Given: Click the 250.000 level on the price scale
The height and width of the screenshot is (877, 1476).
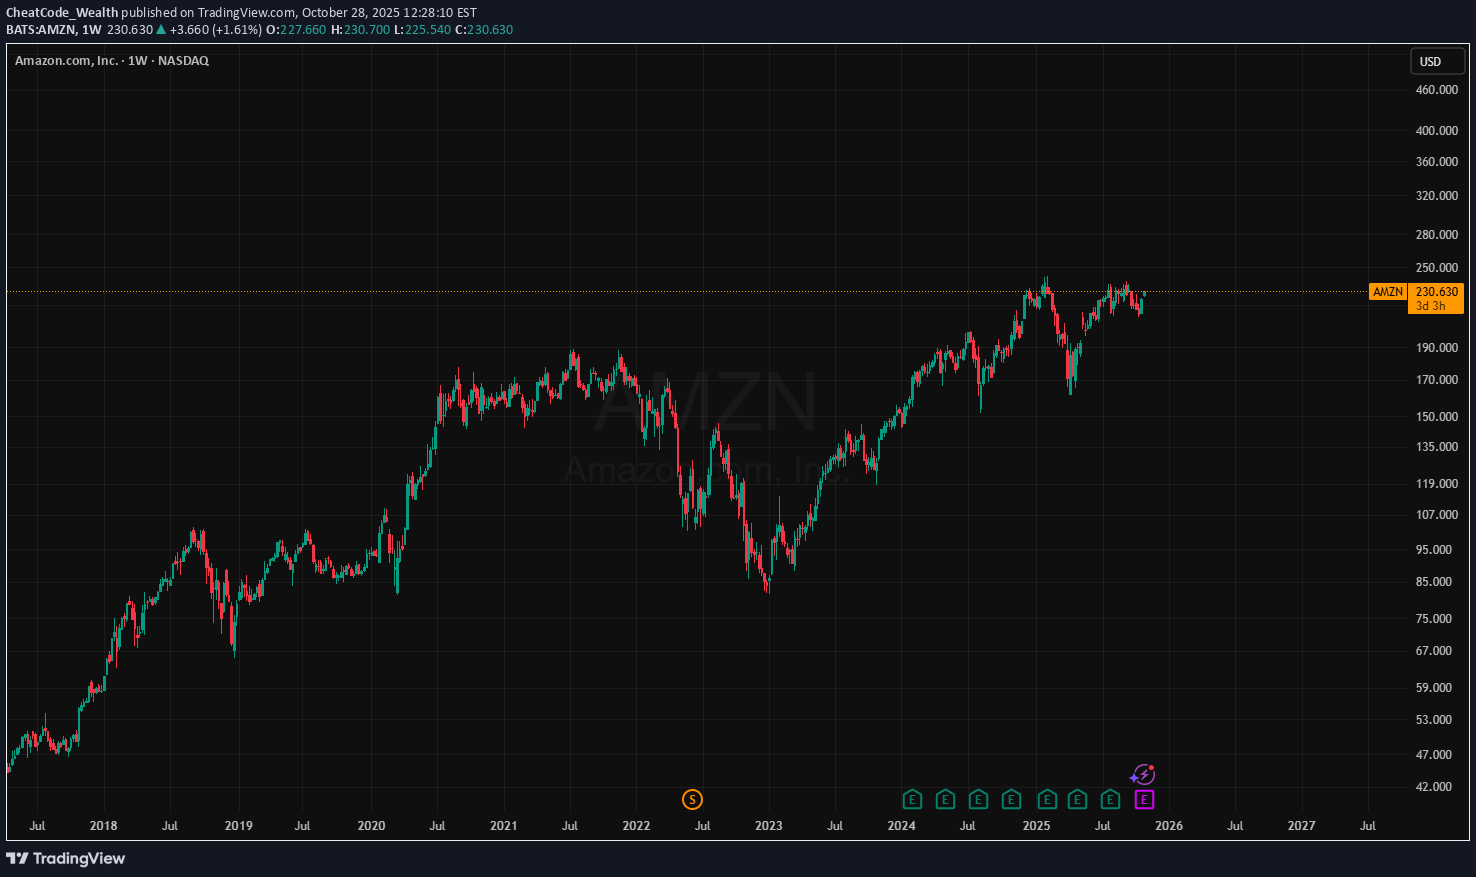Looking at the screenshot, I should tap(1436, 268).
